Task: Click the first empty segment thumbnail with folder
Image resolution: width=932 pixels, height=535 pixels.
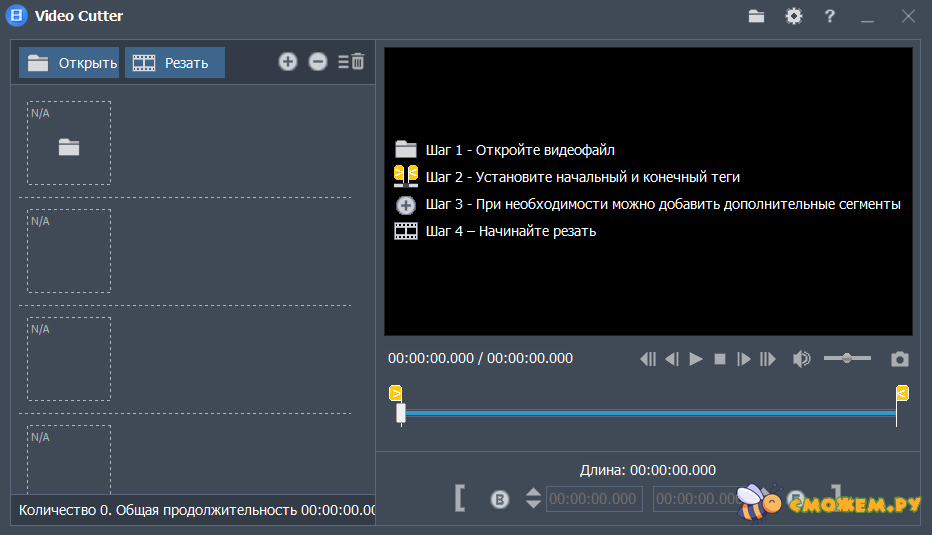Action: click(69, 143)
